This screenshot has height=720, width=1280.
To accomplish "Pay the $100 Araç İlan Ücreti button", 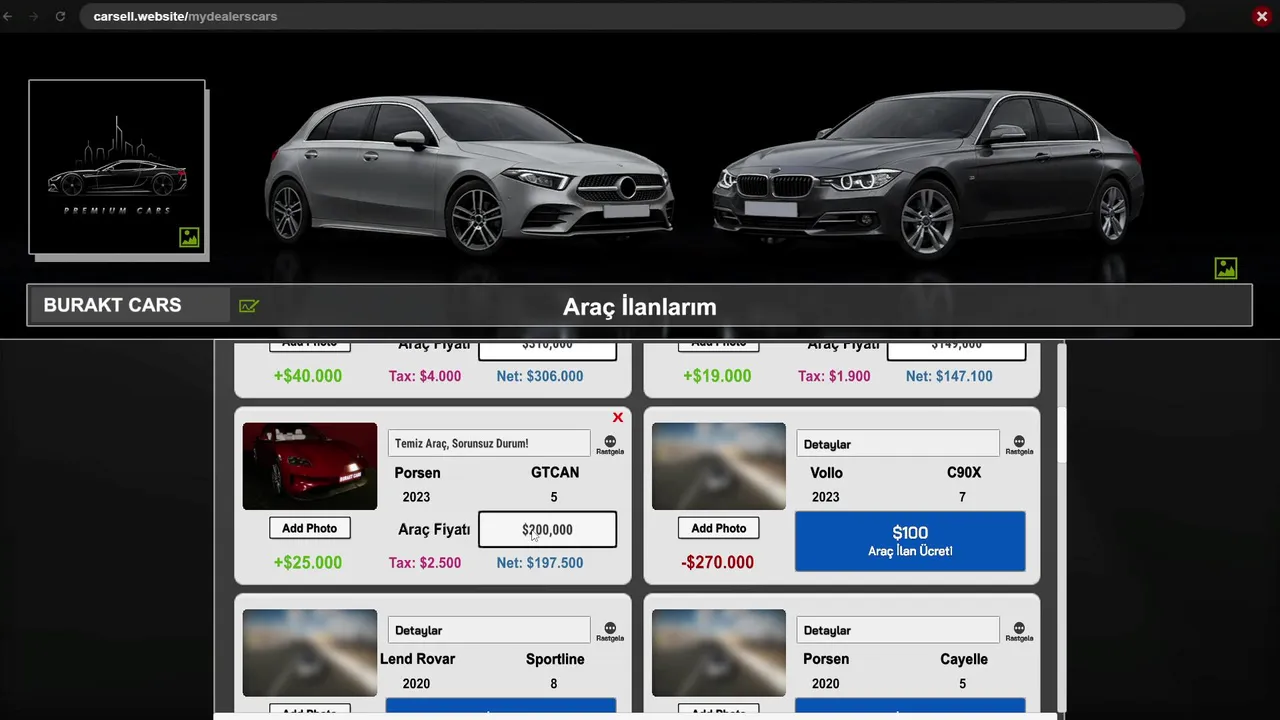I will click(x=910, y=541).
